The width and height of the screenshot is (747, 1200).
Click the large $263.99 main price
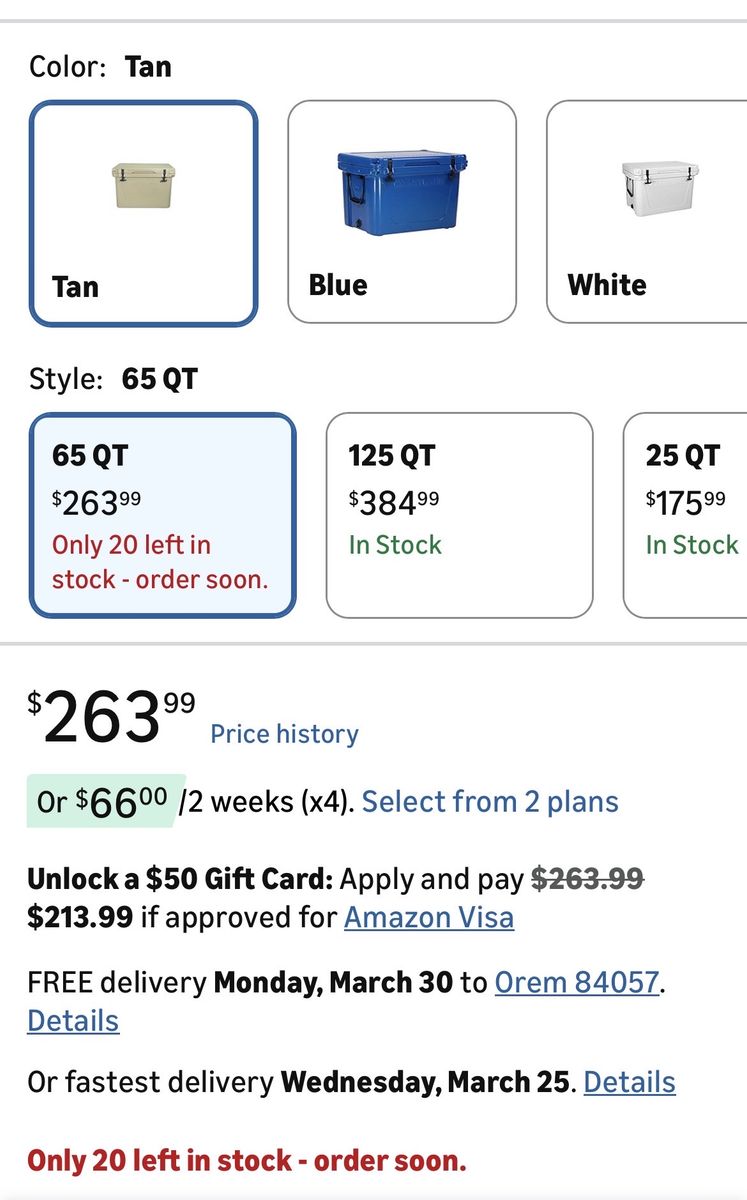click(111, 716)
